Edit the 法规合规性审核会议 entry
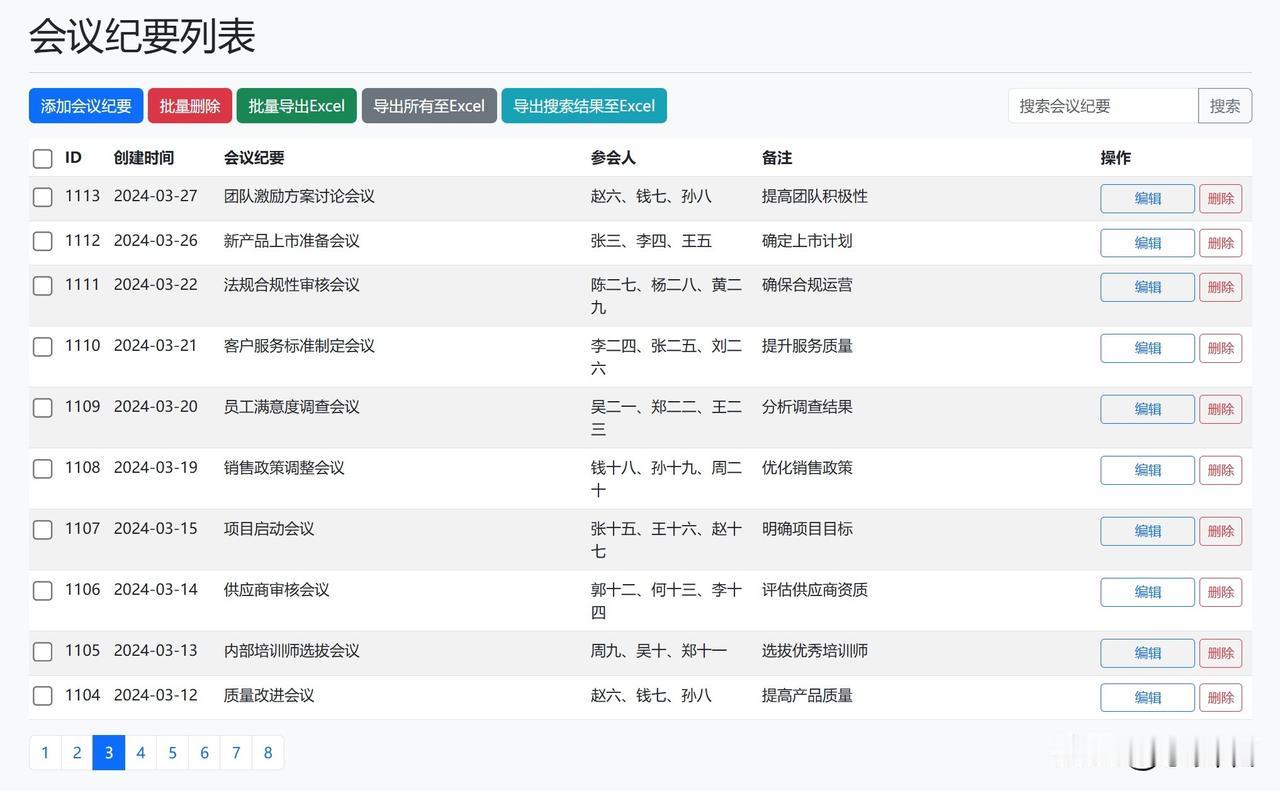This screenshot has height=791, width=1280. 1147,287
